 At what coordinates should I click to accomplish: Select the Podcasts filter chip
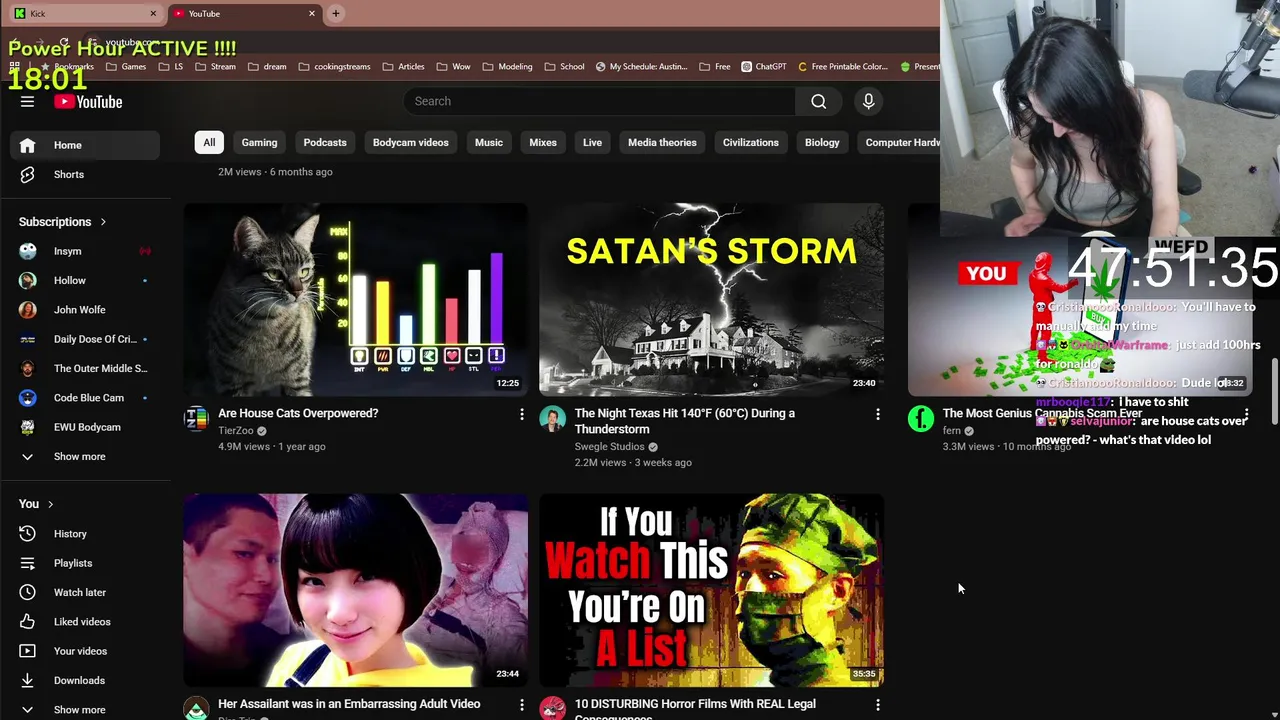click(325, 142)
